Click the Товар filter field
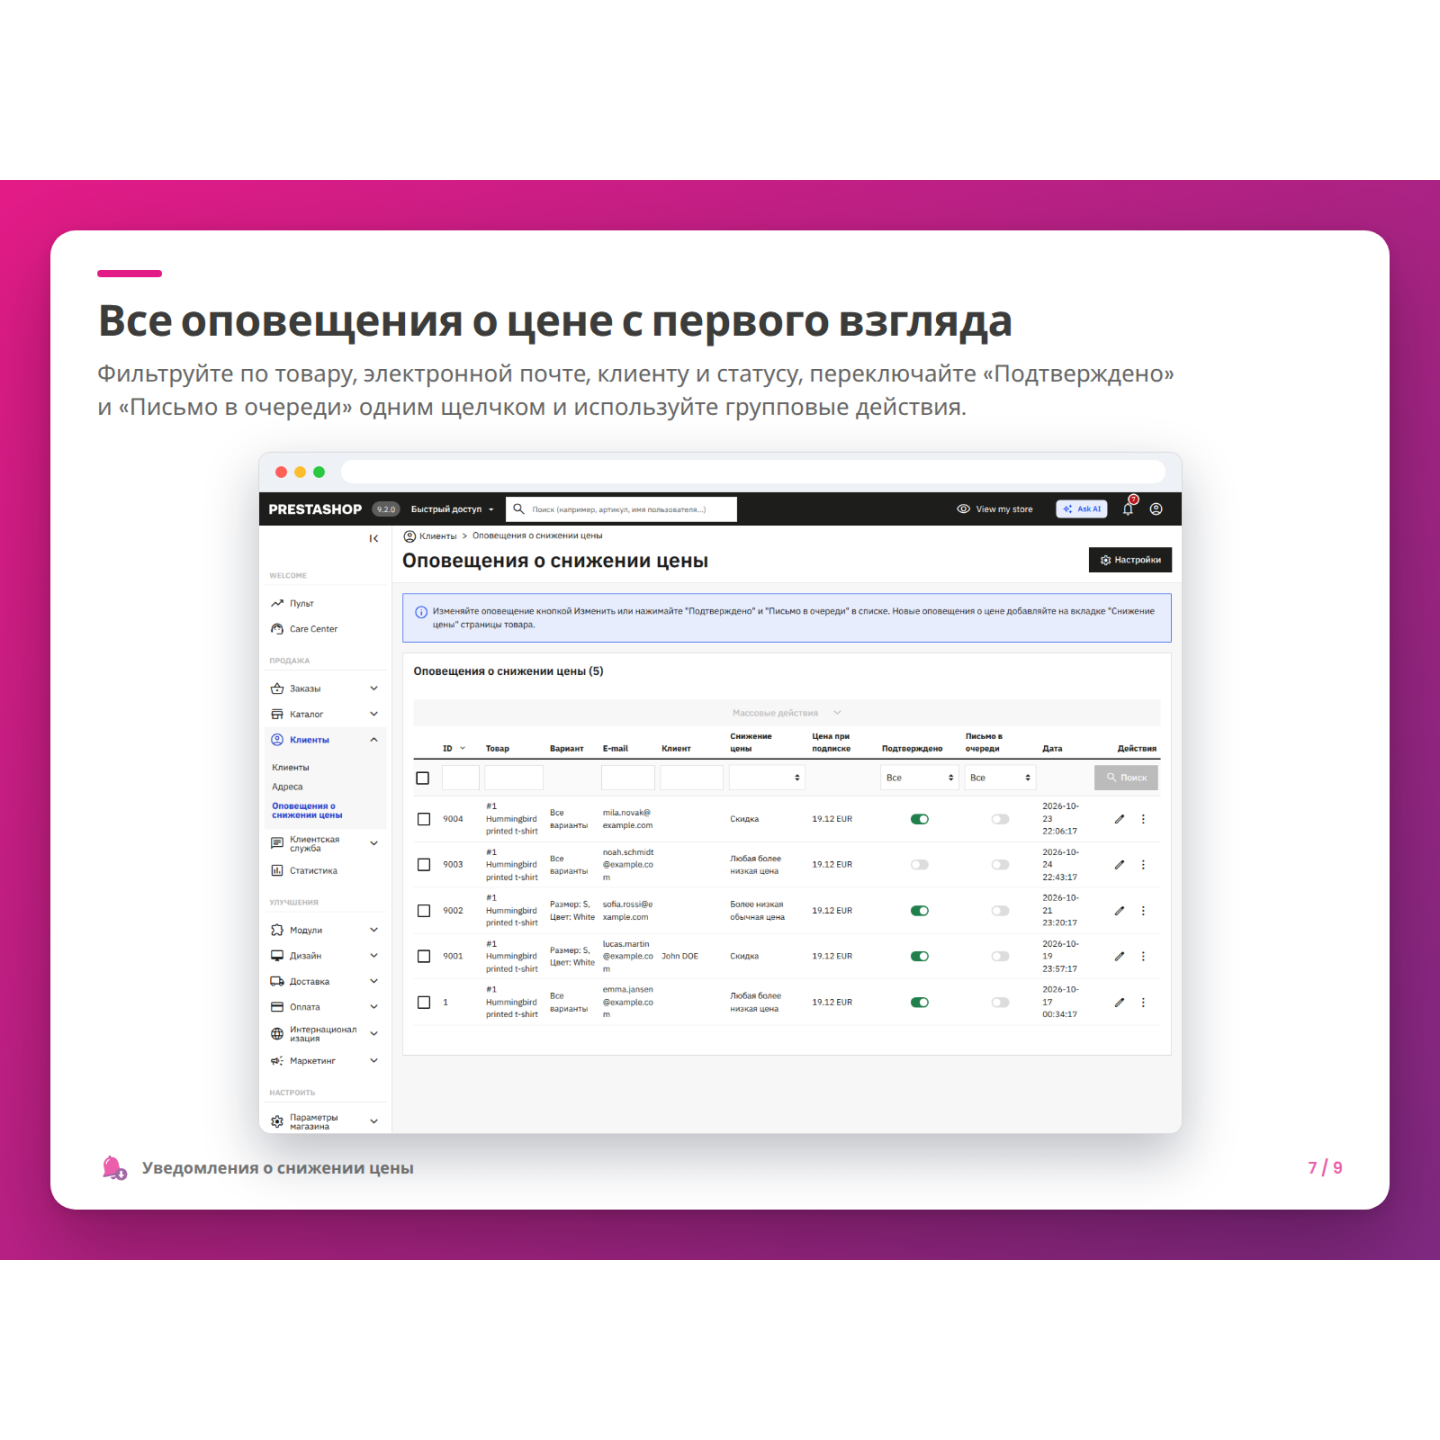Image resolution: width=1440 pixels, height=1440 pixels. (514, 778)
